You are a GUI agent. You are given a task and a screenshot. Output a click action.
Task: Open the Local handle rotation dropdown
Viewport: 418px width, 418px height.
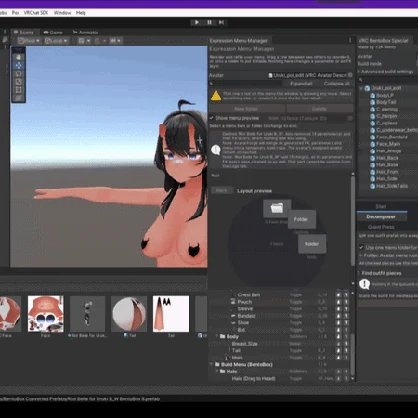point(56,41)
